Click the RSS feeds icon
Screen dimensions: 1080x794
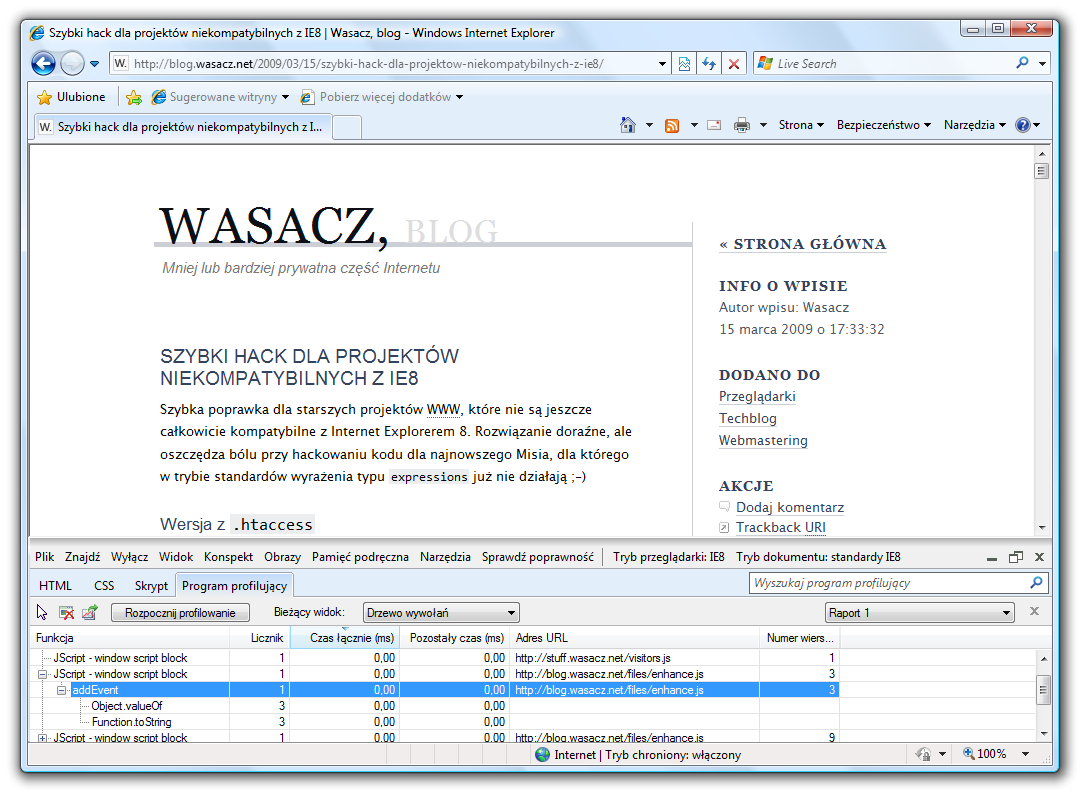click(x=672, y=125)
